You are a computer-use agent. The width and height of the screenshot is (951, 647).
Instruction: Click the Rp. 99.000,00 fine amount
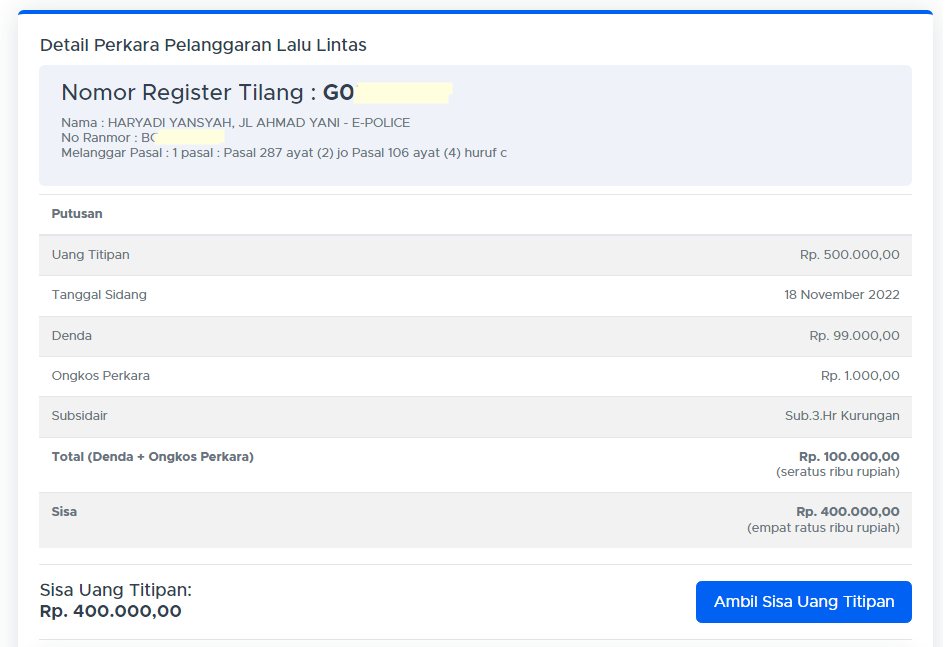[x=854, y=336]
